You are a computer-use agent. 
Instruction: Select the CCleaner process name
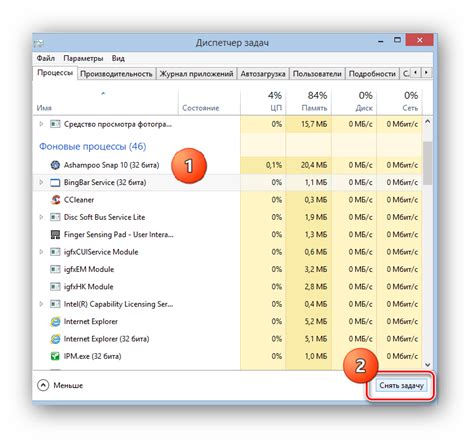[79, 200]
